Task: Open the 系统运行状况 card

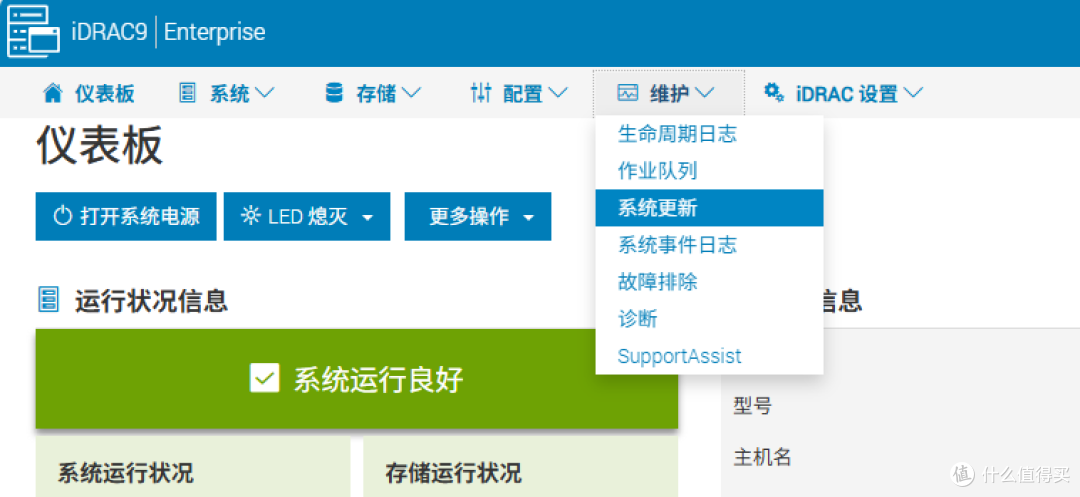Action: pos(193,467)
